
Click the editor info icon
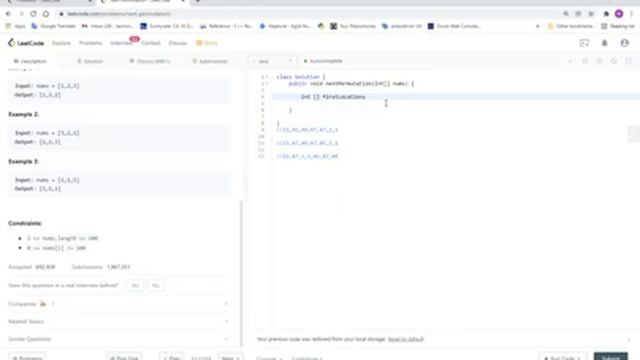(x=570, y=61)
